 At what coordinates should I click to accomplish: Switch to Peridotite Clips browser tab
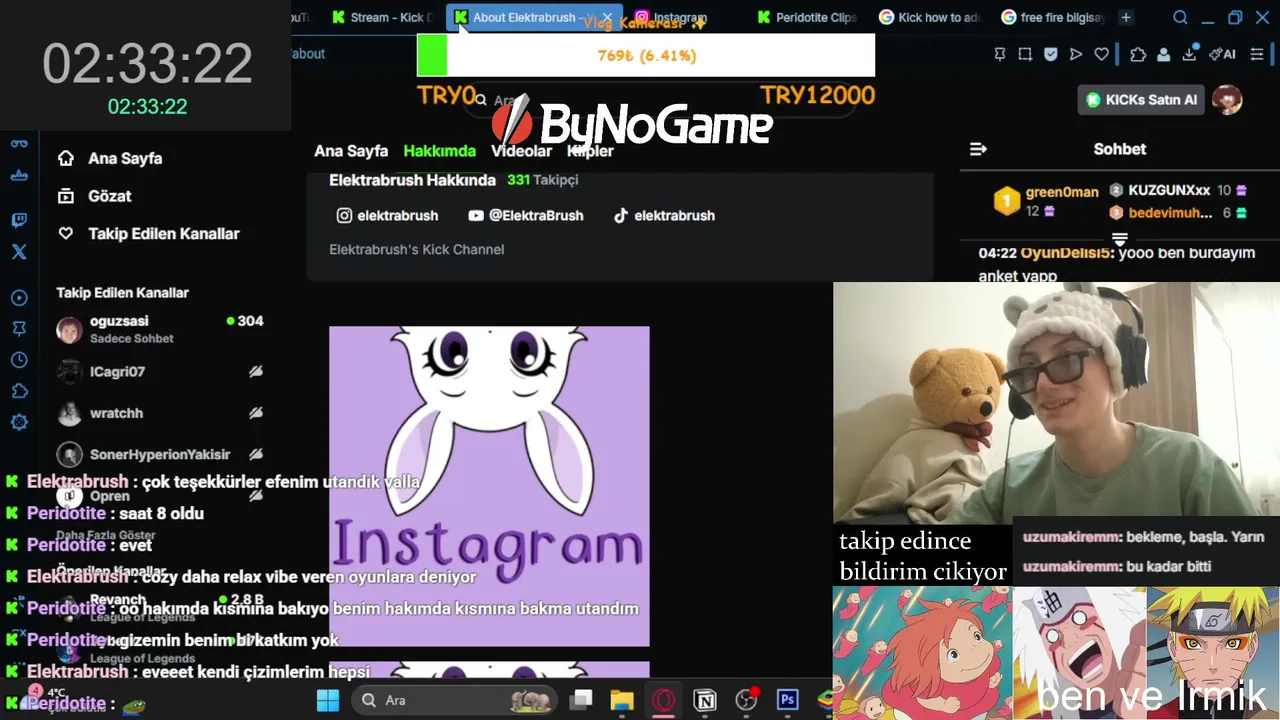pyautogui.click(x=808, y=17)
